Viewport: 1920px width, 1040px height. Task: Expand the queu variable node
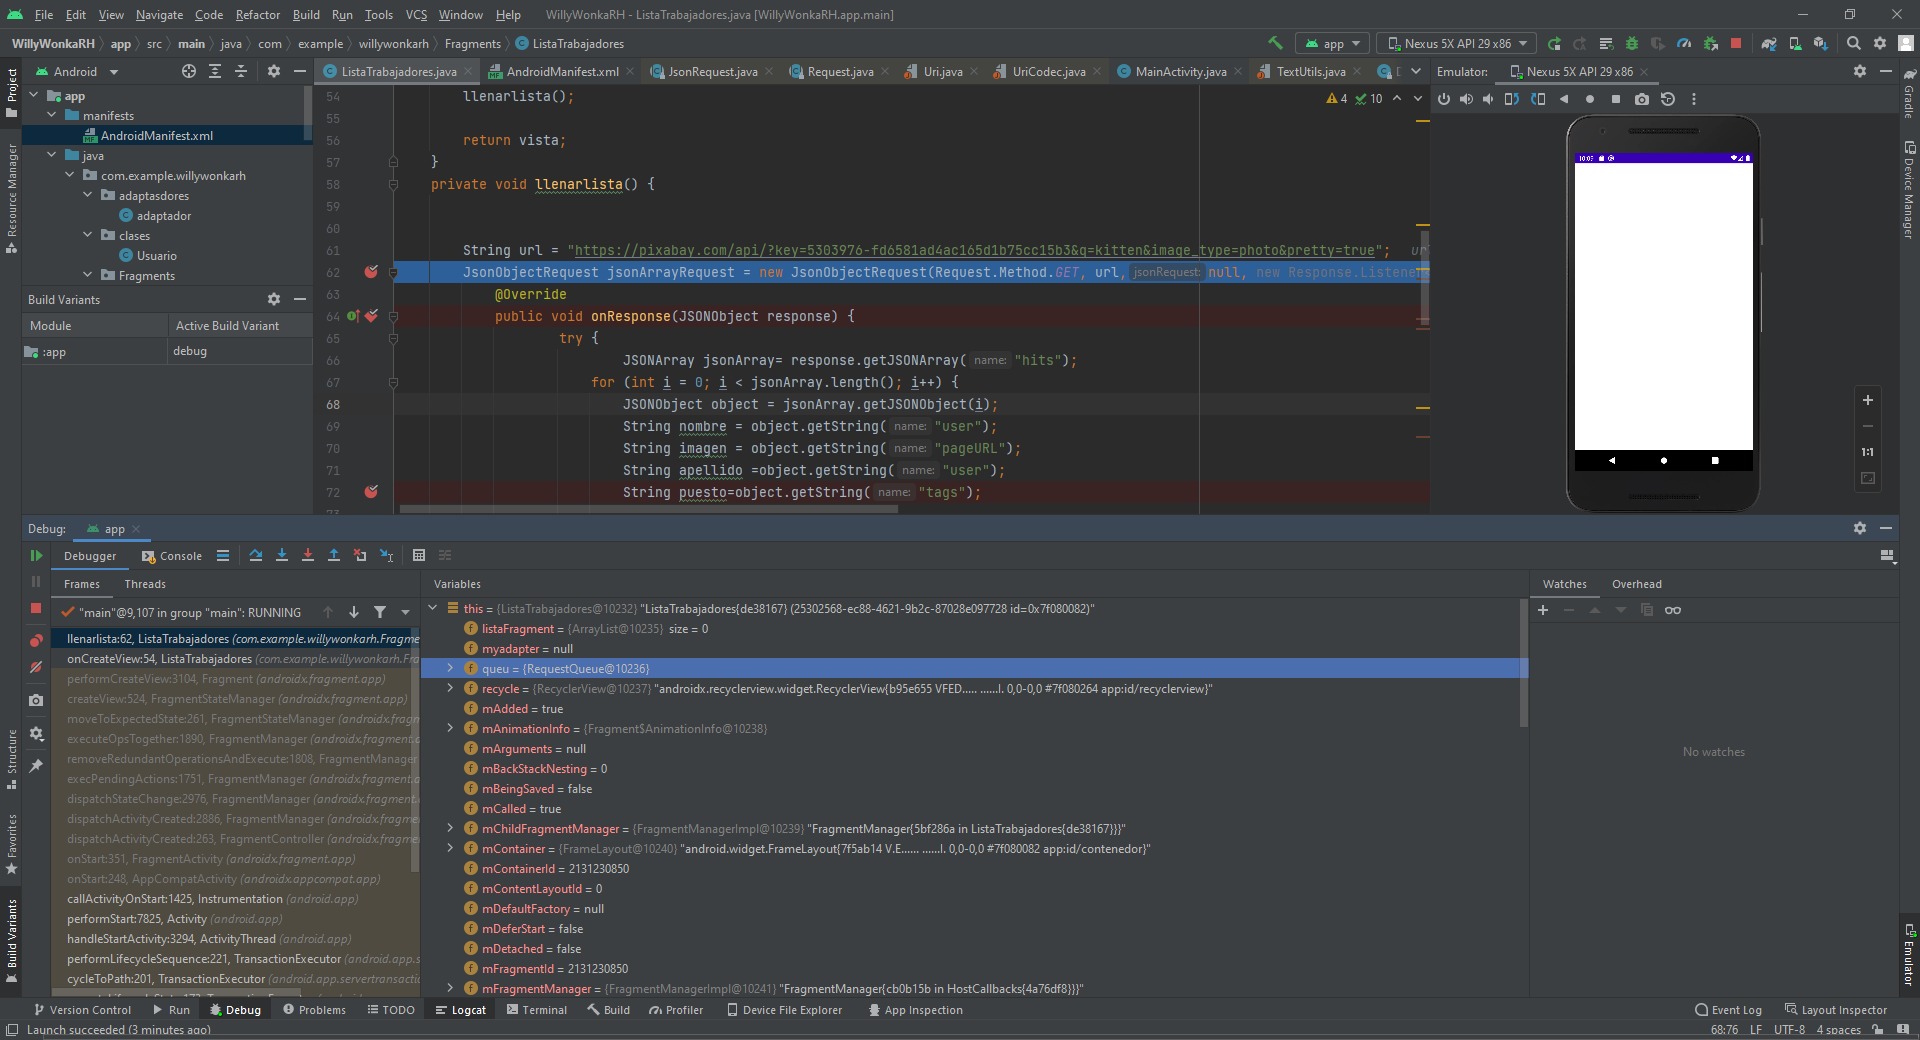(450, 668)
